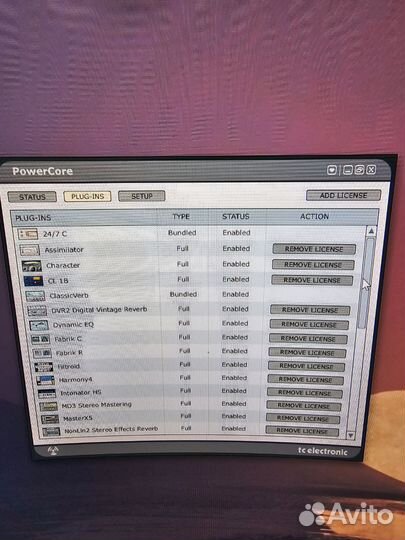Remove license for Harmony4
The image size is (405, 540).
(305, 380)
